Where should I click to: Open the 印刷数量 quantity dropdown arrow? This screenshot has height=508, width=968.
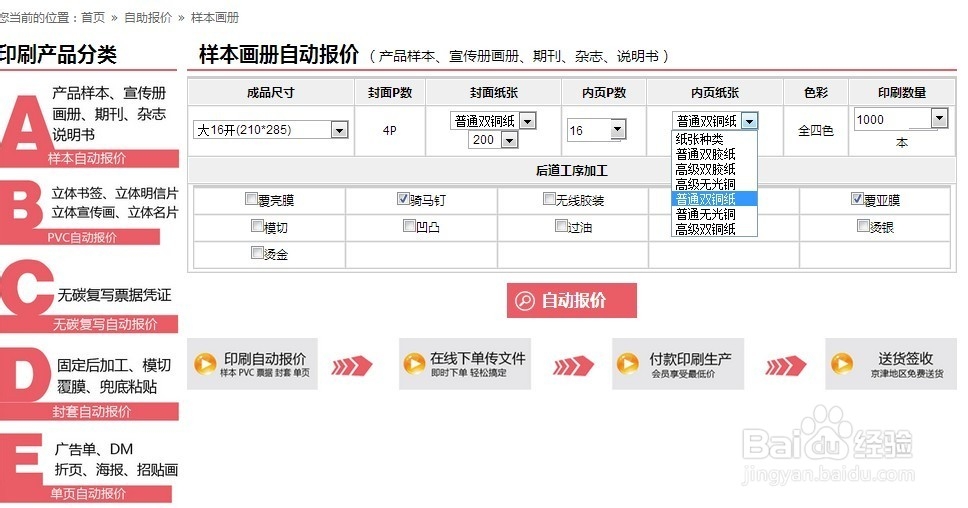pyautogui.click(x=939, y=118)
